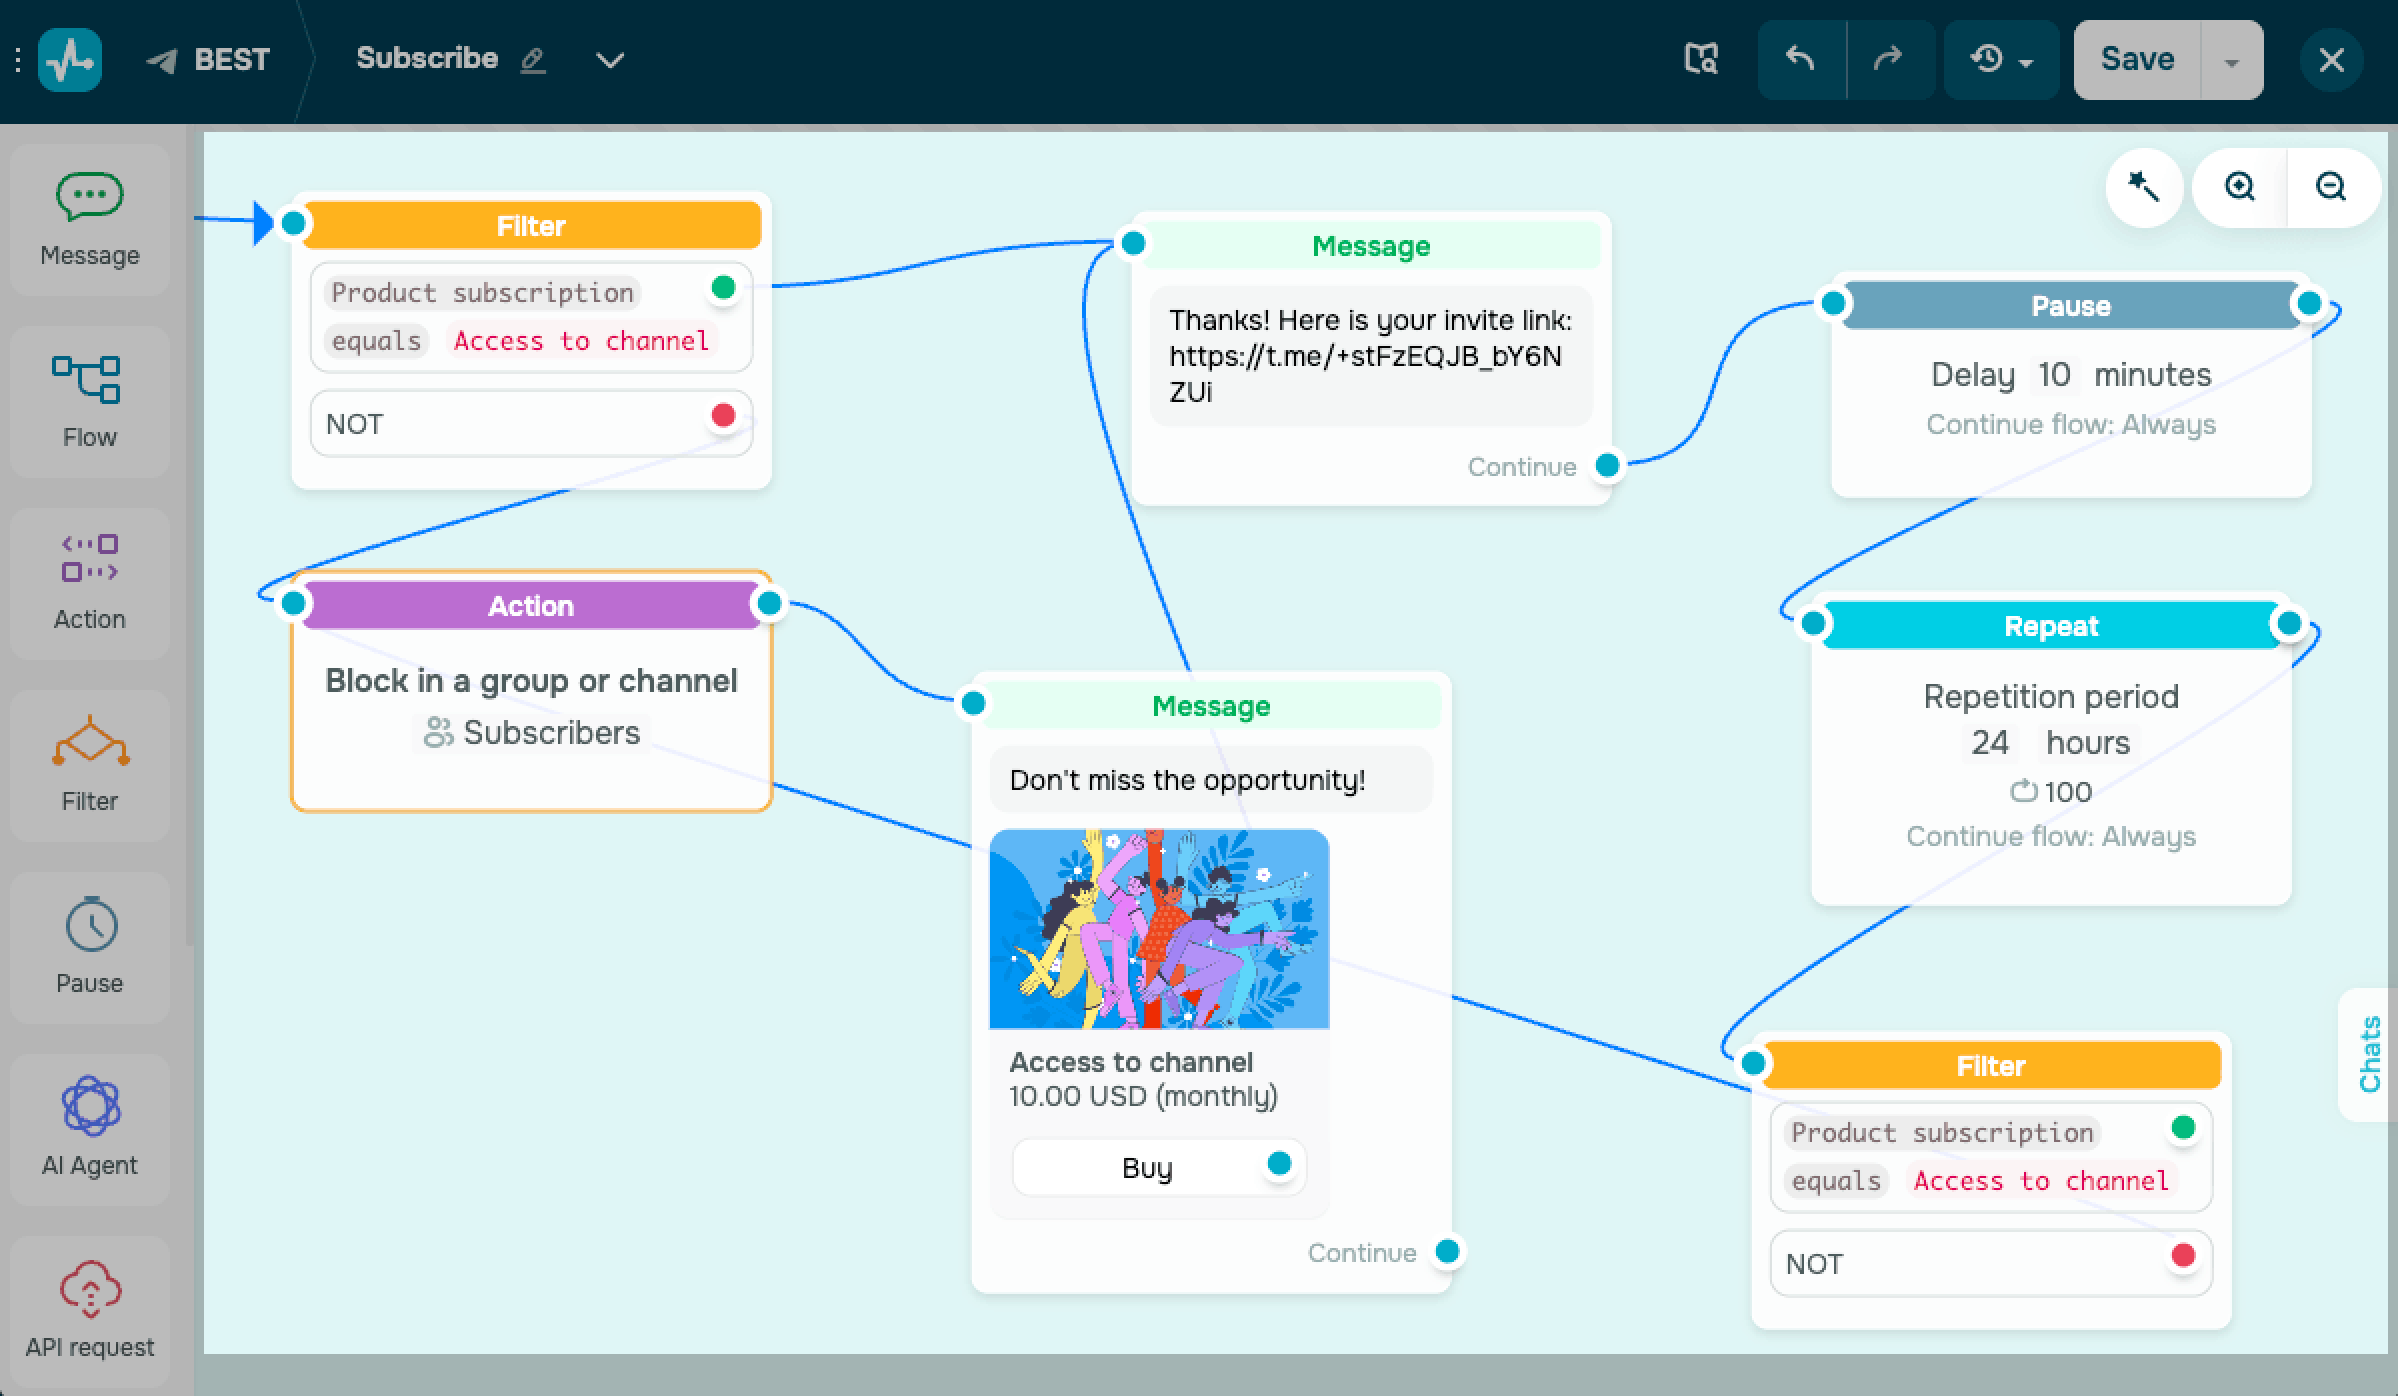
Task: Select the Flow element in sidebar
Action: tap(89, 401)
